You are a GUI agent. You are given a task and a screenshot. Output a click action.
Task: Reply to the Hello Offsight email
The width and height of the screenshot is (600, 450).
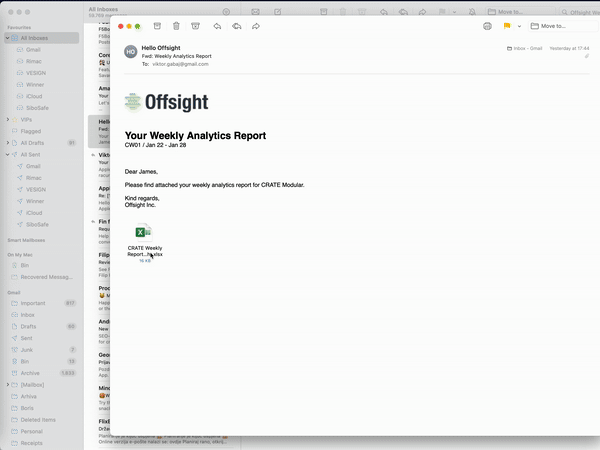217,26
